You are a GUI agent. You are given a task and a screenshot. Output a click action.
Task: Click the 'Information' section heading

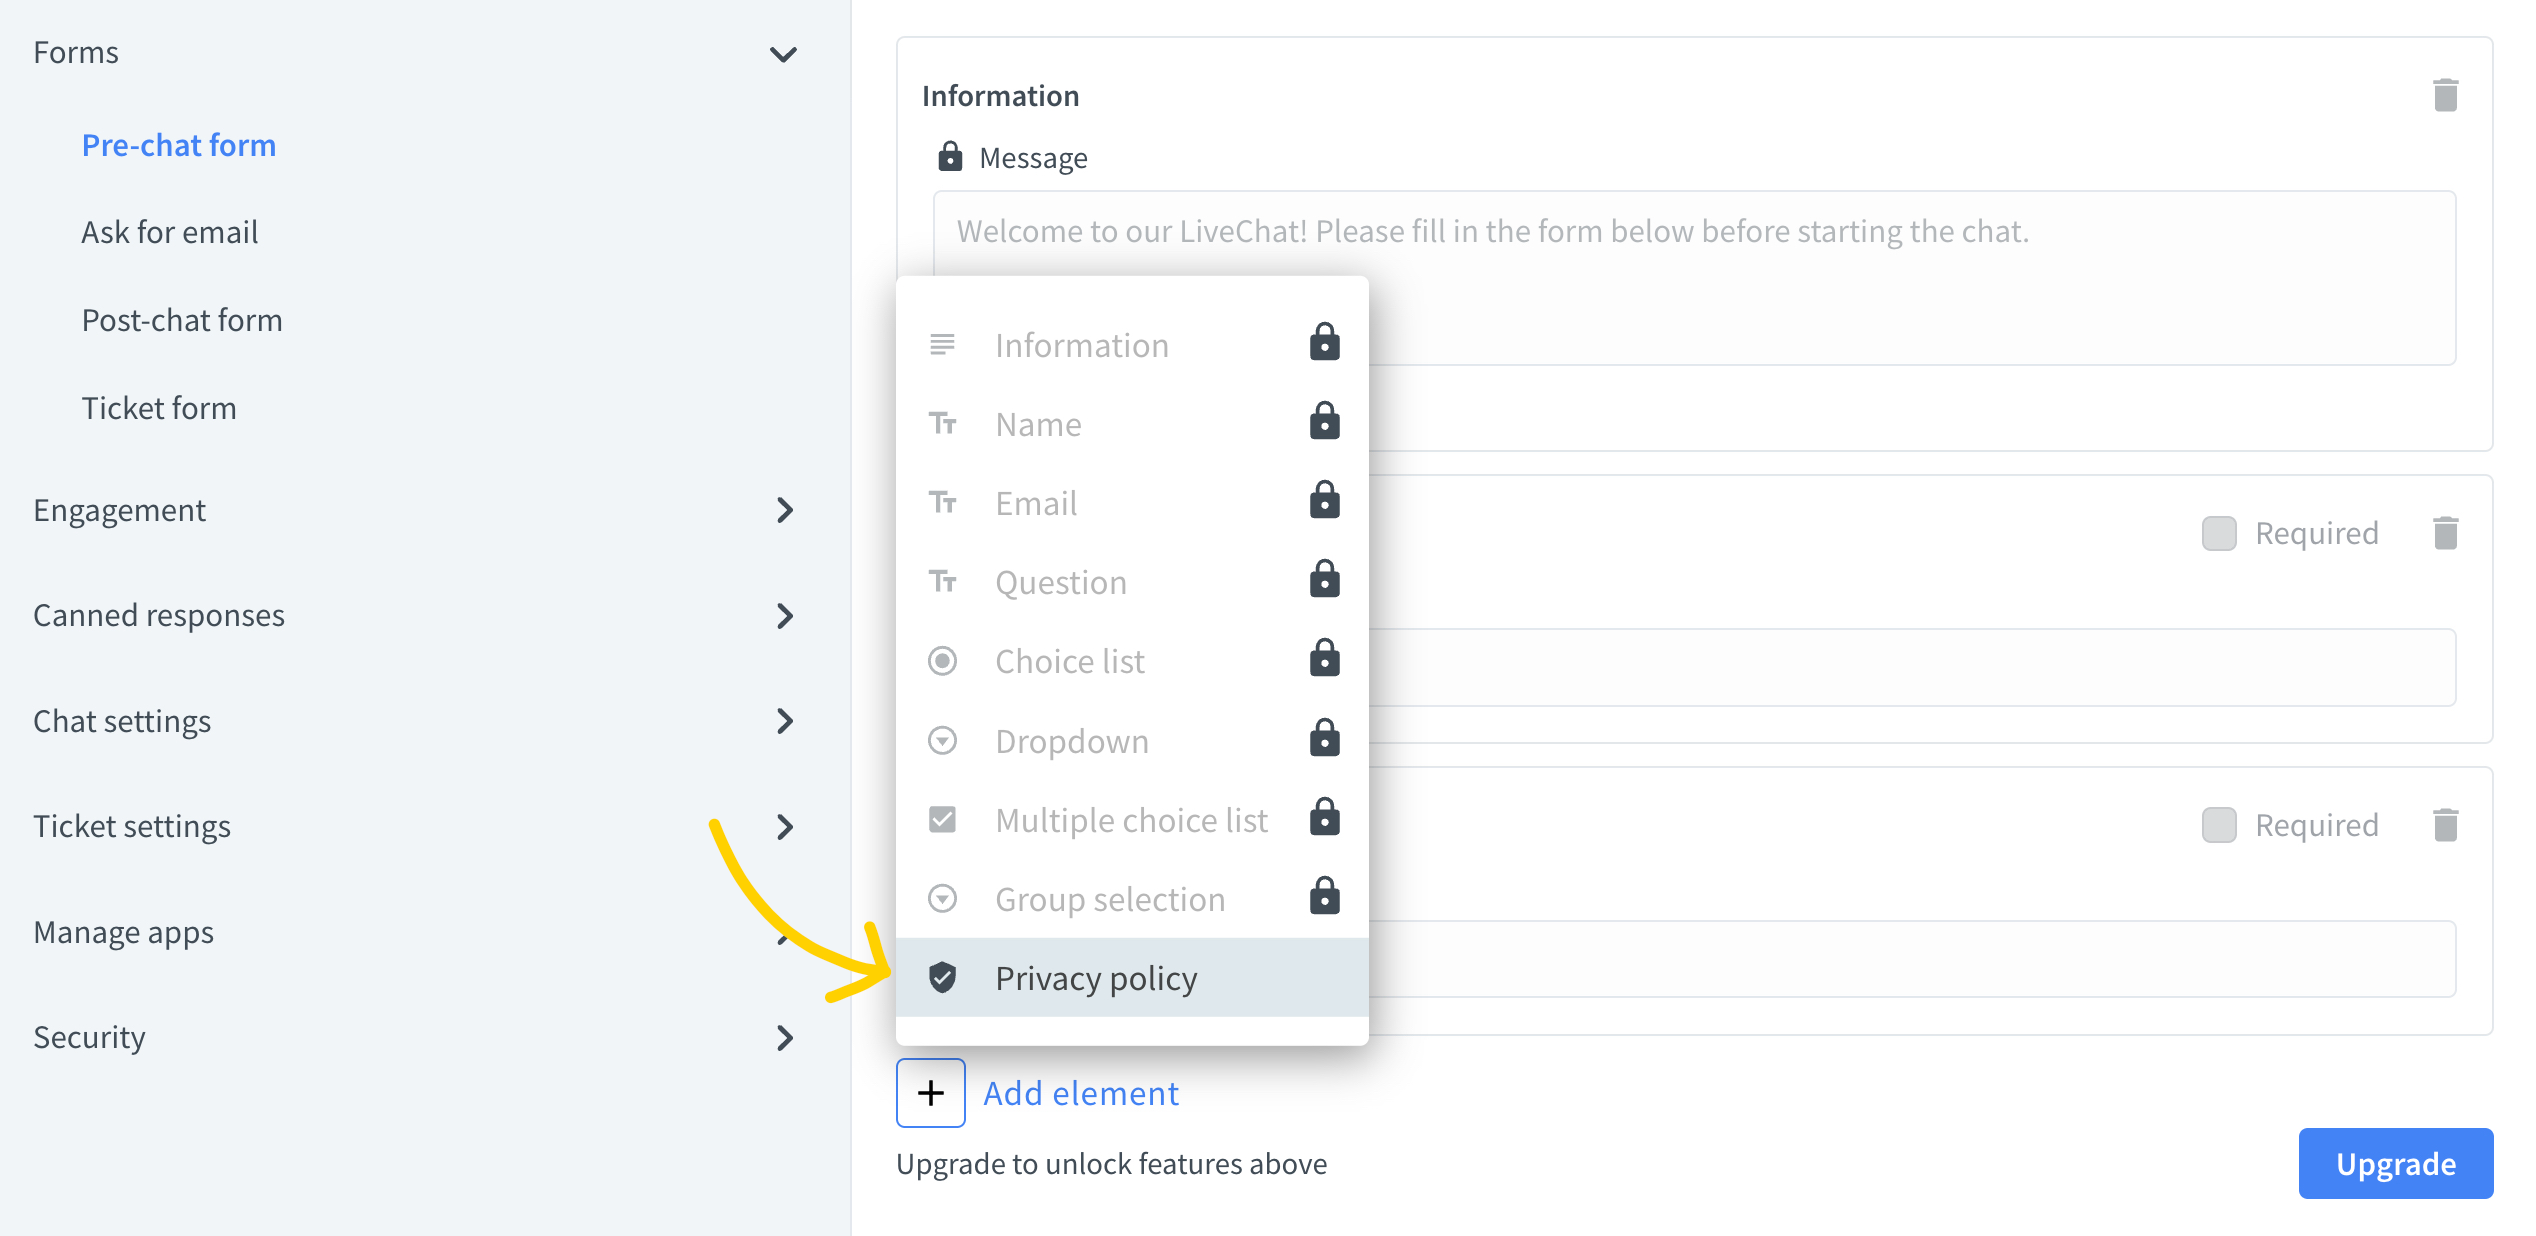pos(1000,95)
